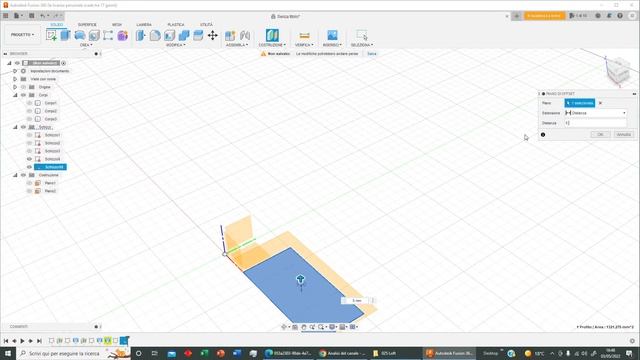640x360 pixels.
Task: Clear the plane selection with red X
Action: [600, 103]
